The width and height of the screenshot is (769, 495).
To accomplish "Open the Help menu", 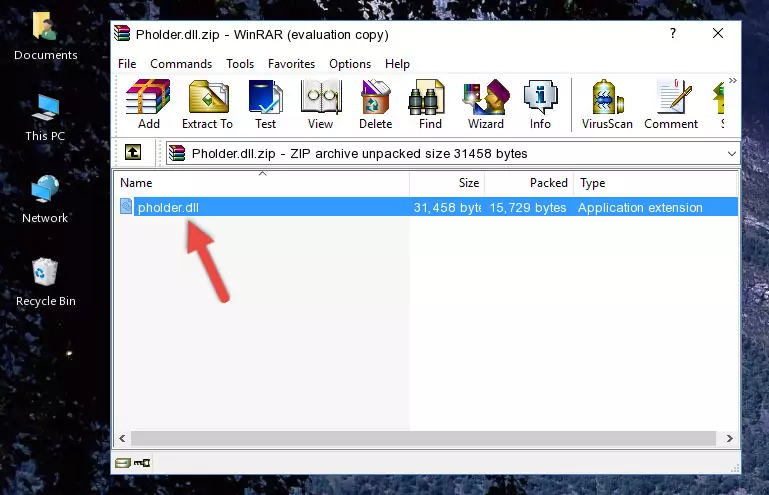I will point(397,64).
